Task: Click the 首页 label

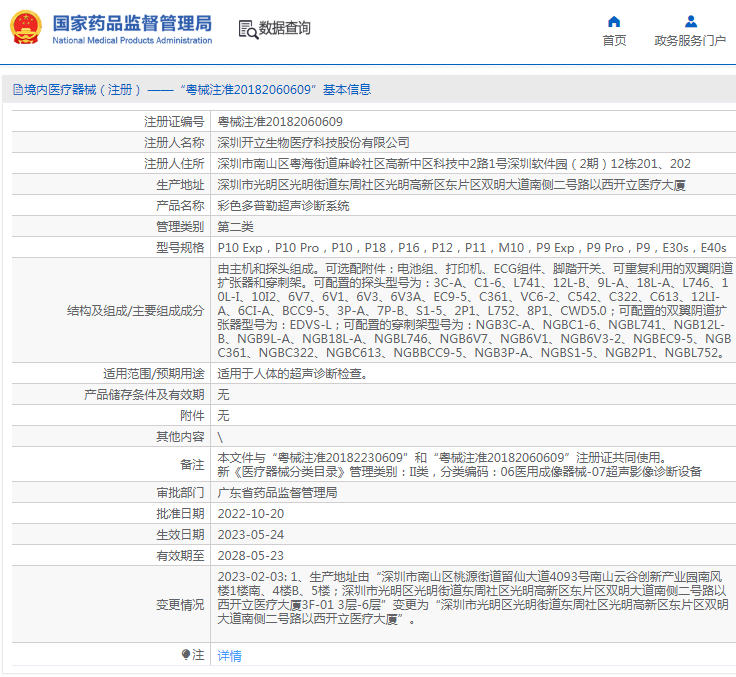Action: 614,41
